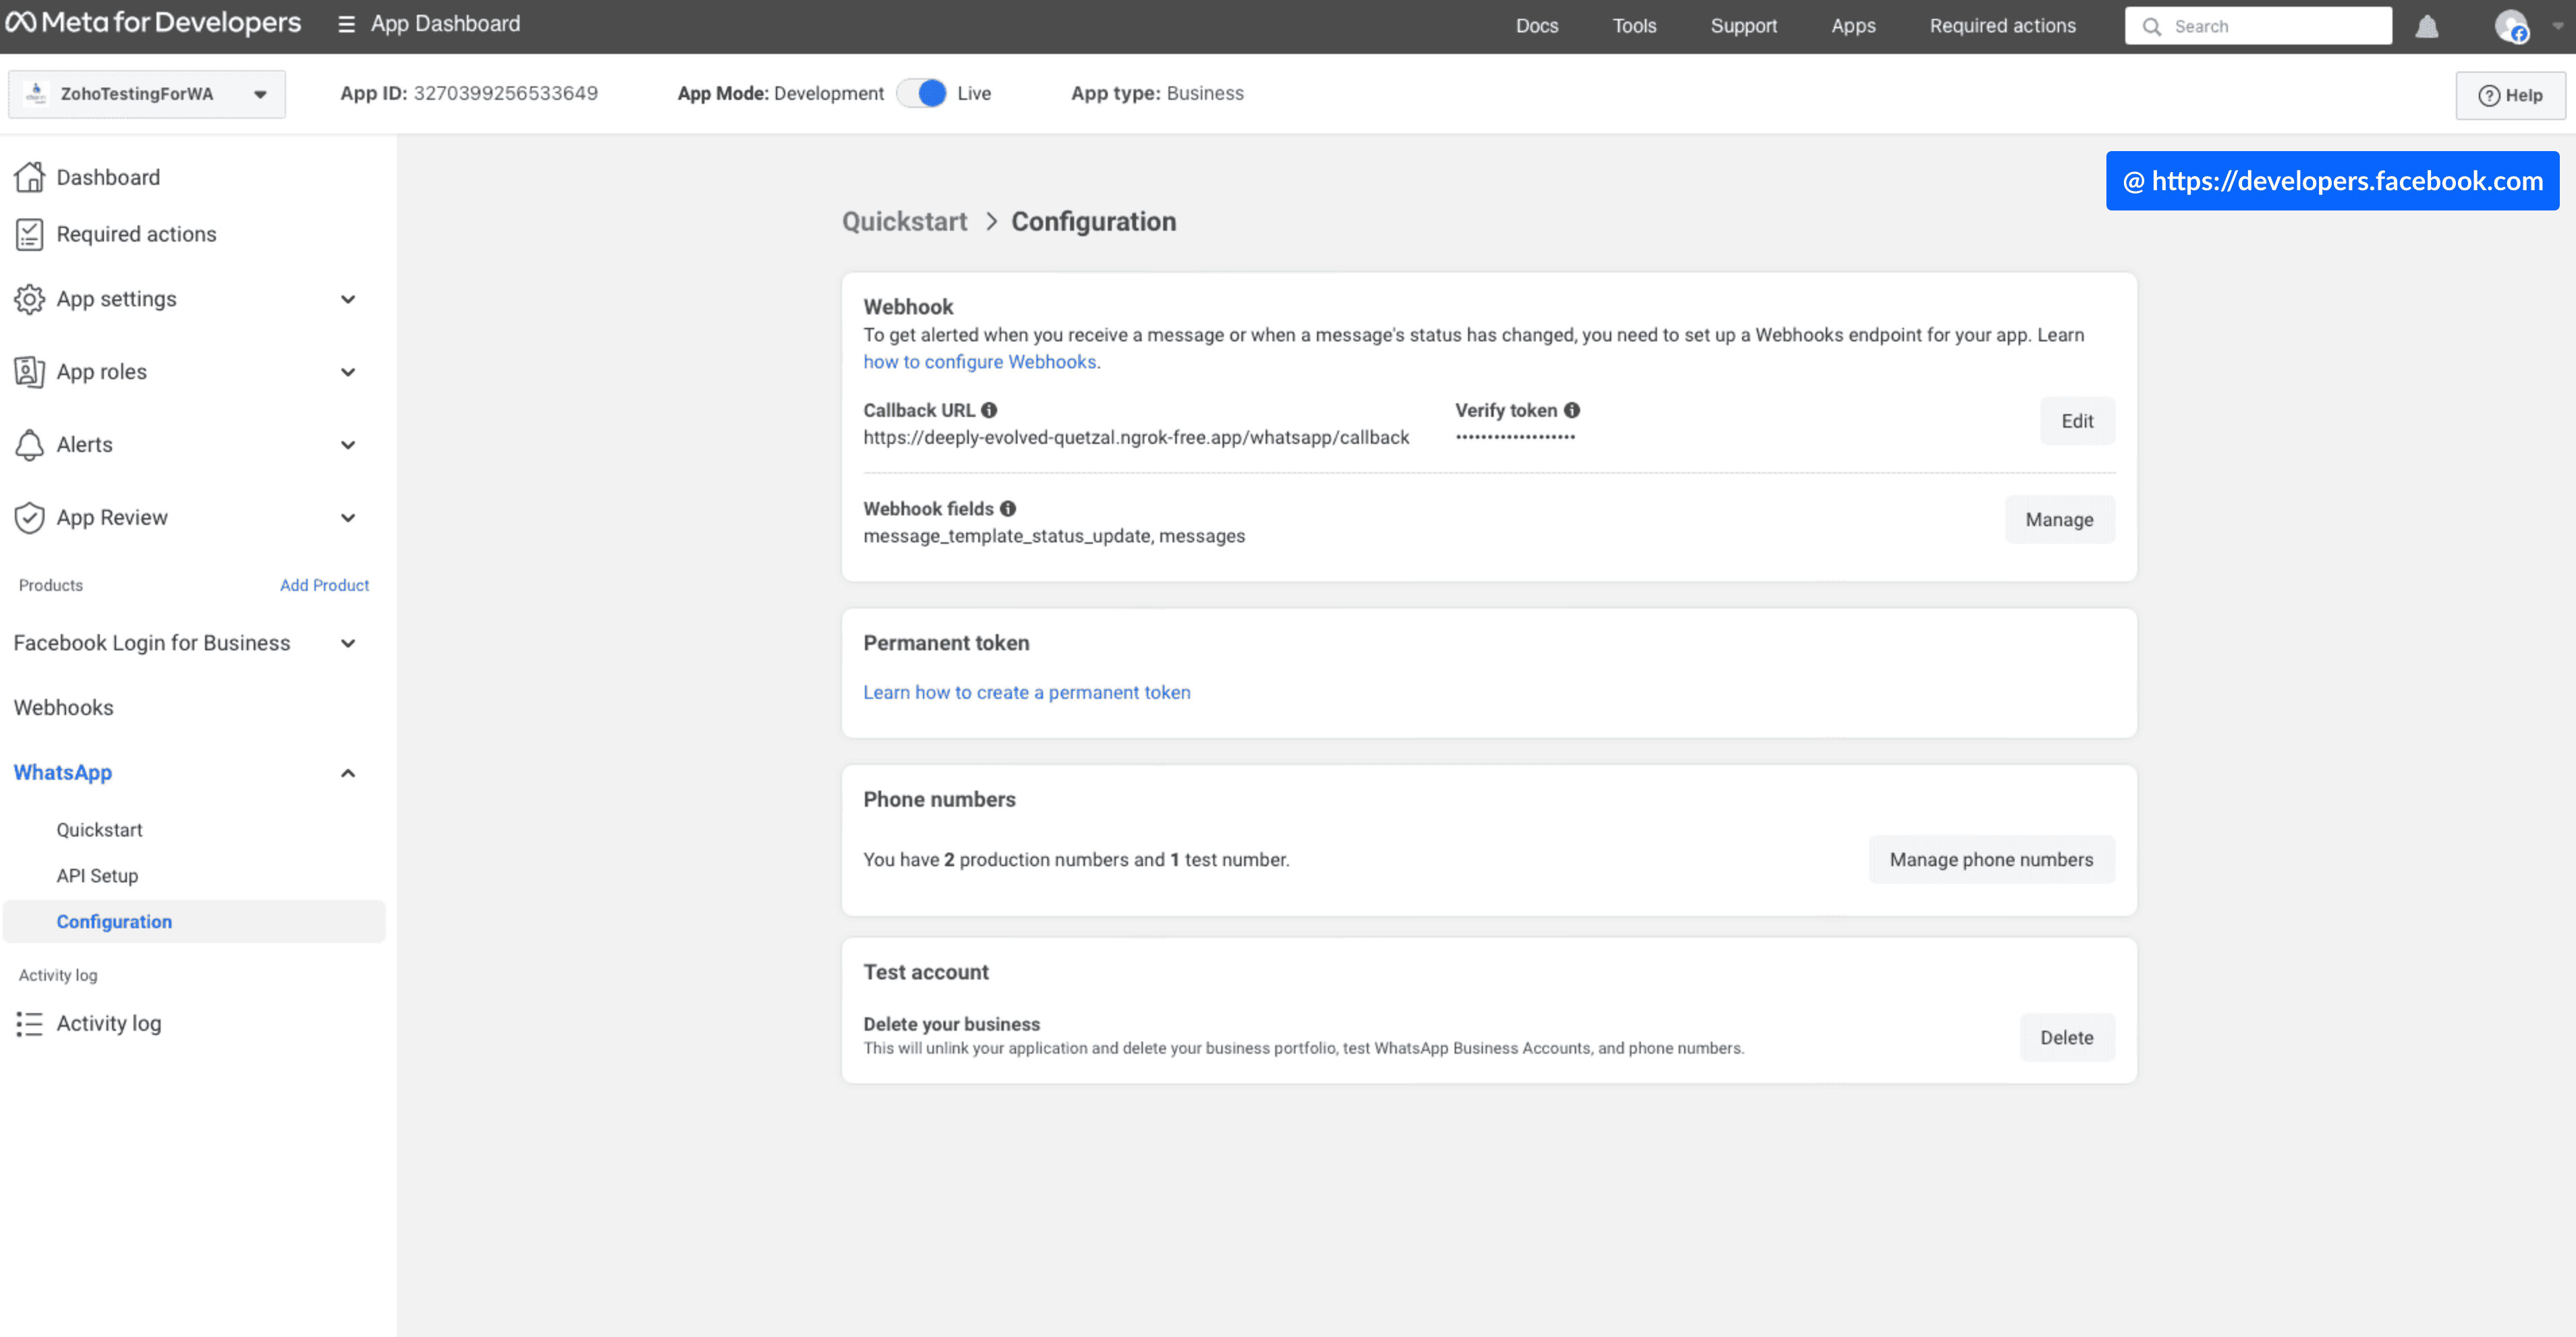Open link to learn how to create permanent token
This screenshot has height=1337, width=2576.
(x=1026, y=691)
